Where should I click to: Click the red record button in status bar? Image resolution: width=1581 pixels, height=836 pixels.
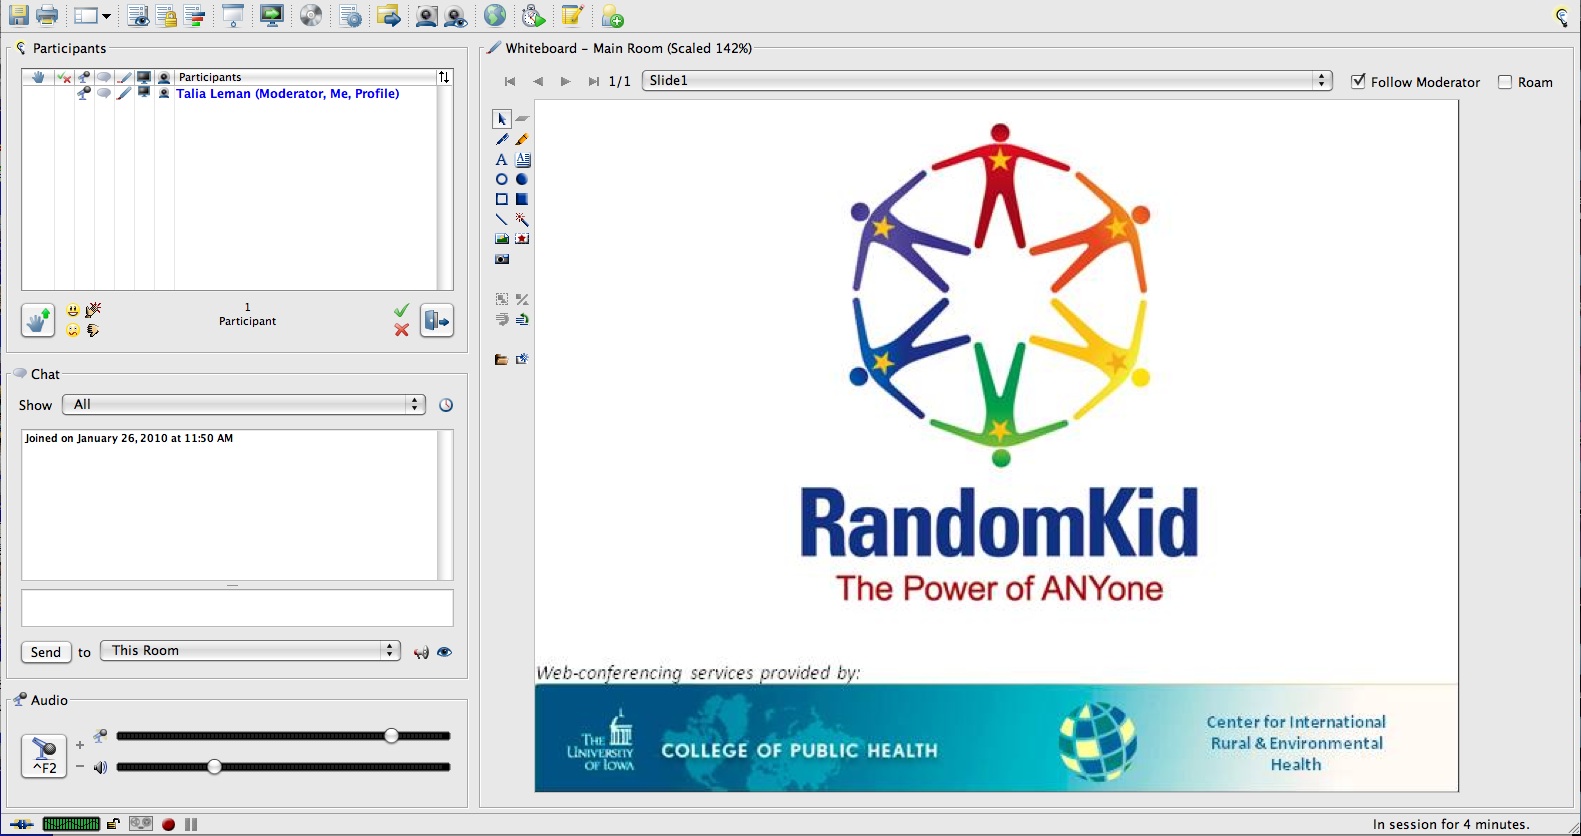(x=169, y=825)
